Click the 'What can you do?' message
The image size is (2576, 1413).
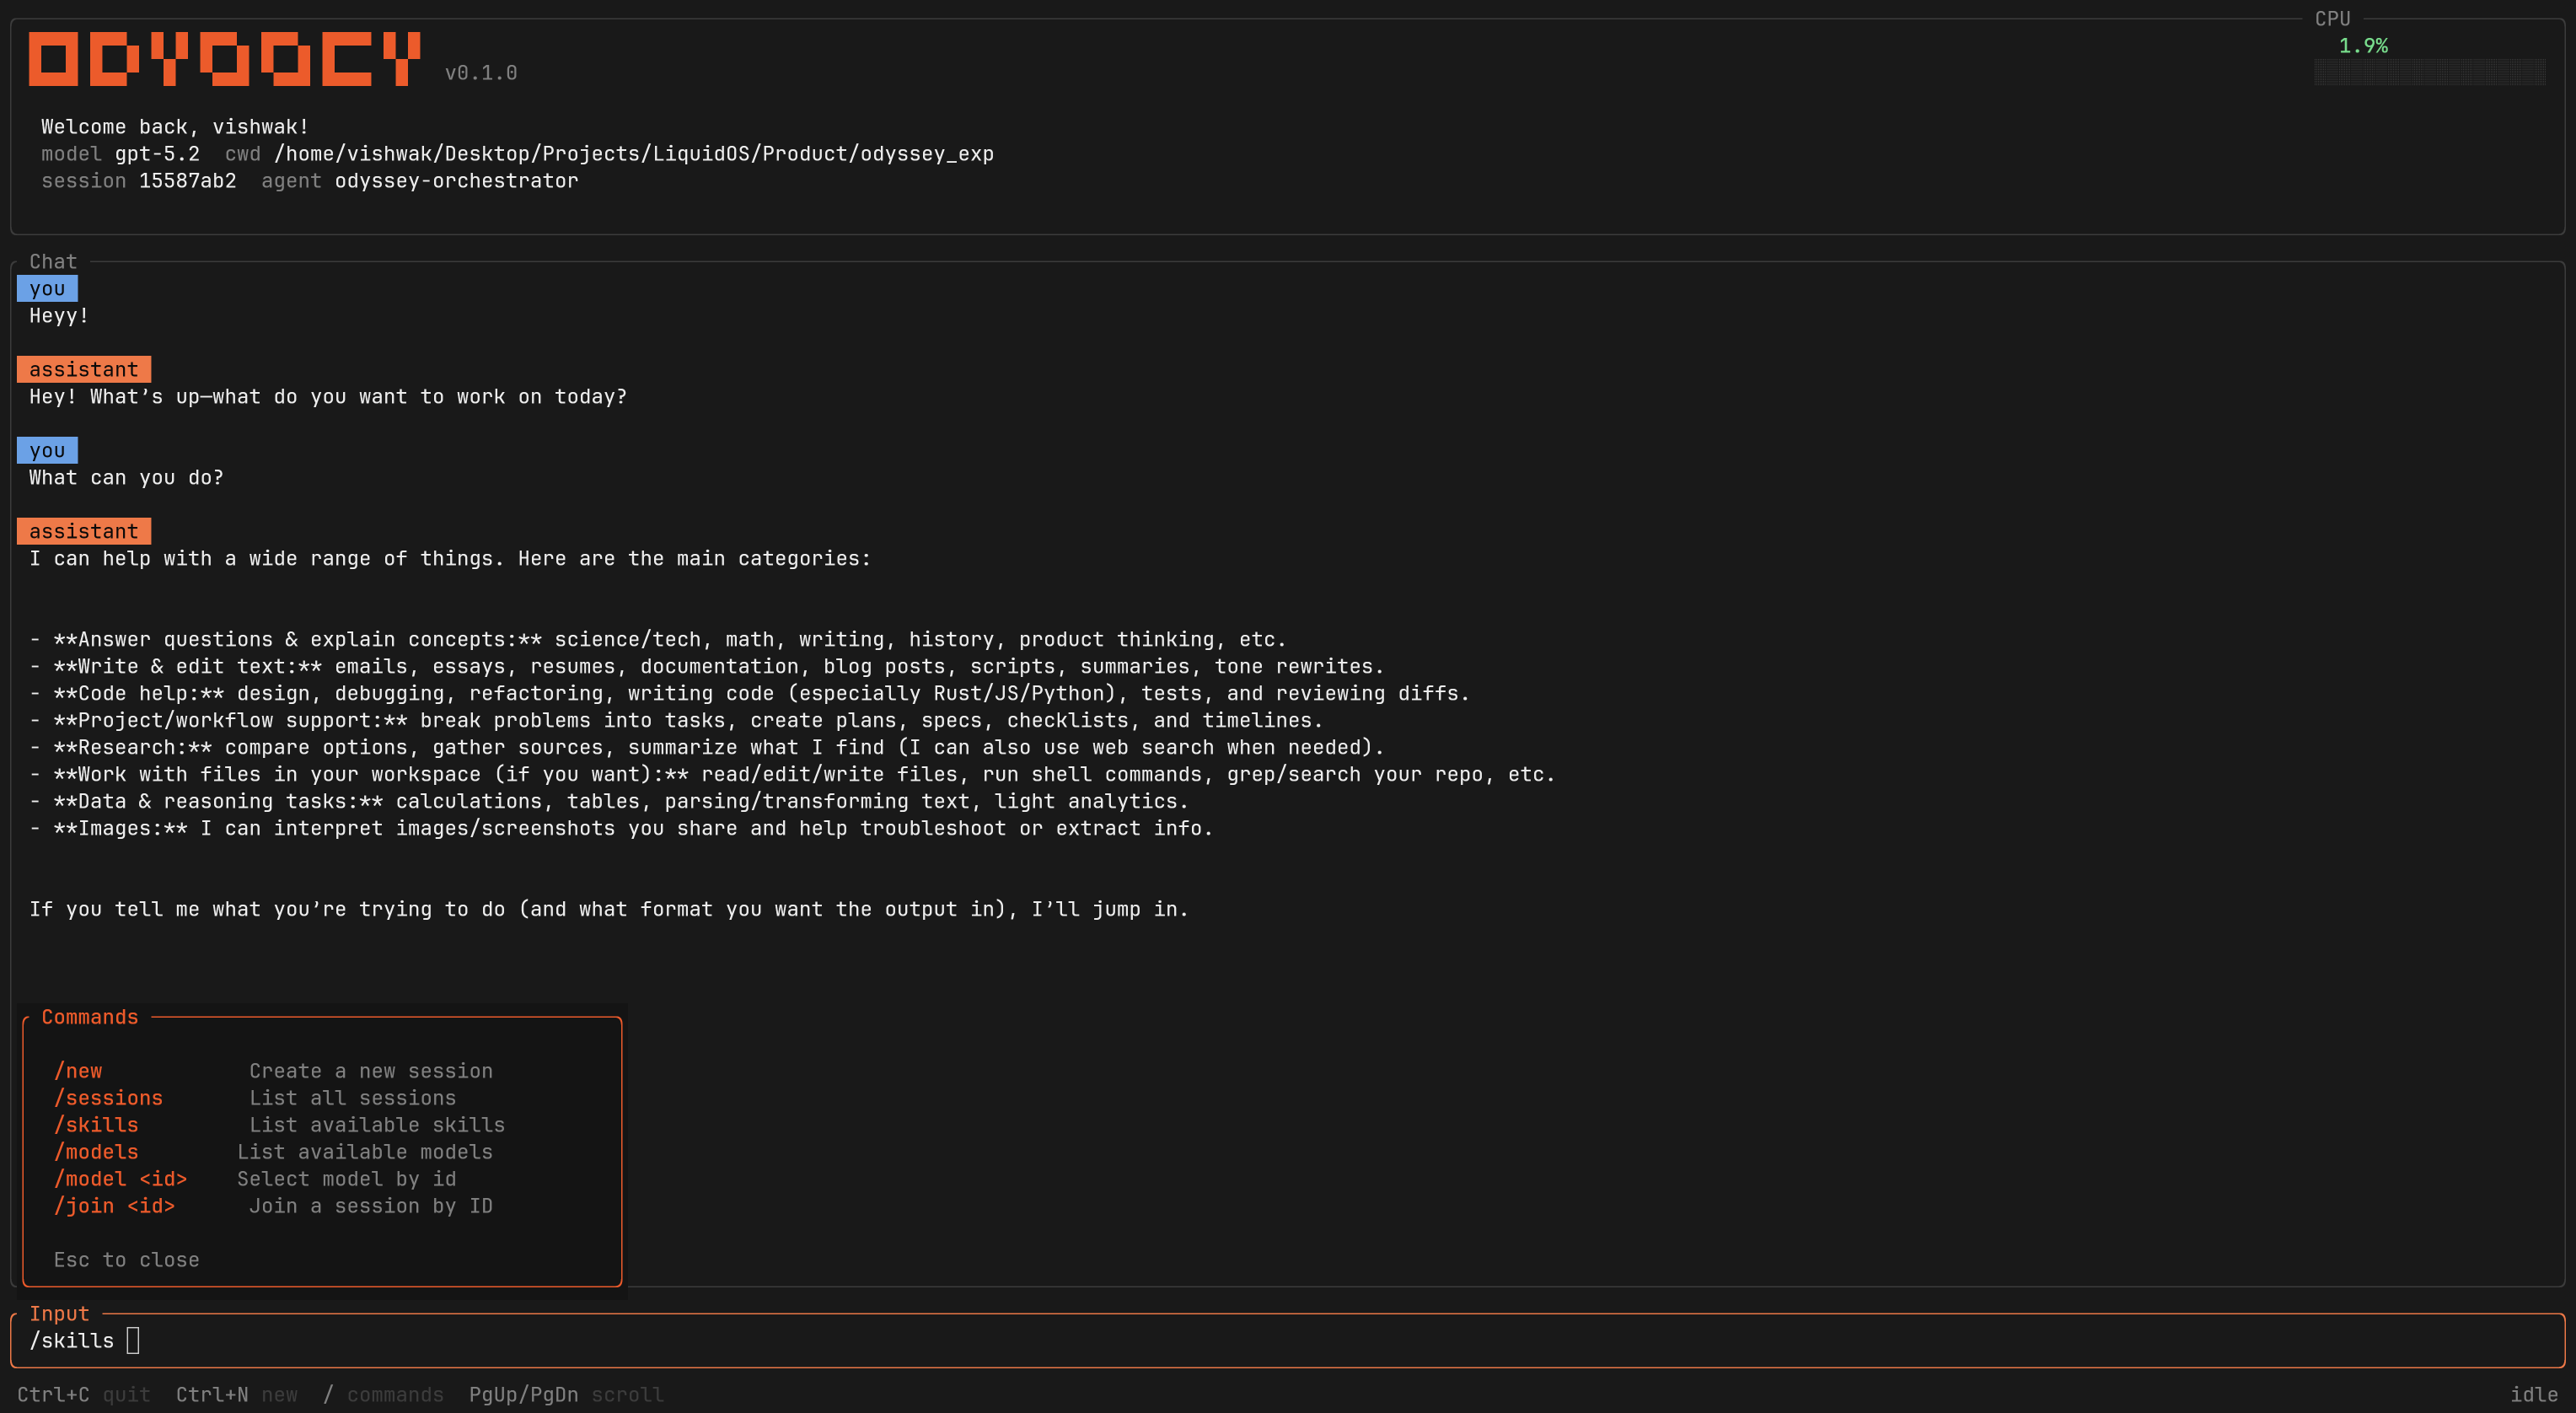pyautogui.click(x=126, y=478)
